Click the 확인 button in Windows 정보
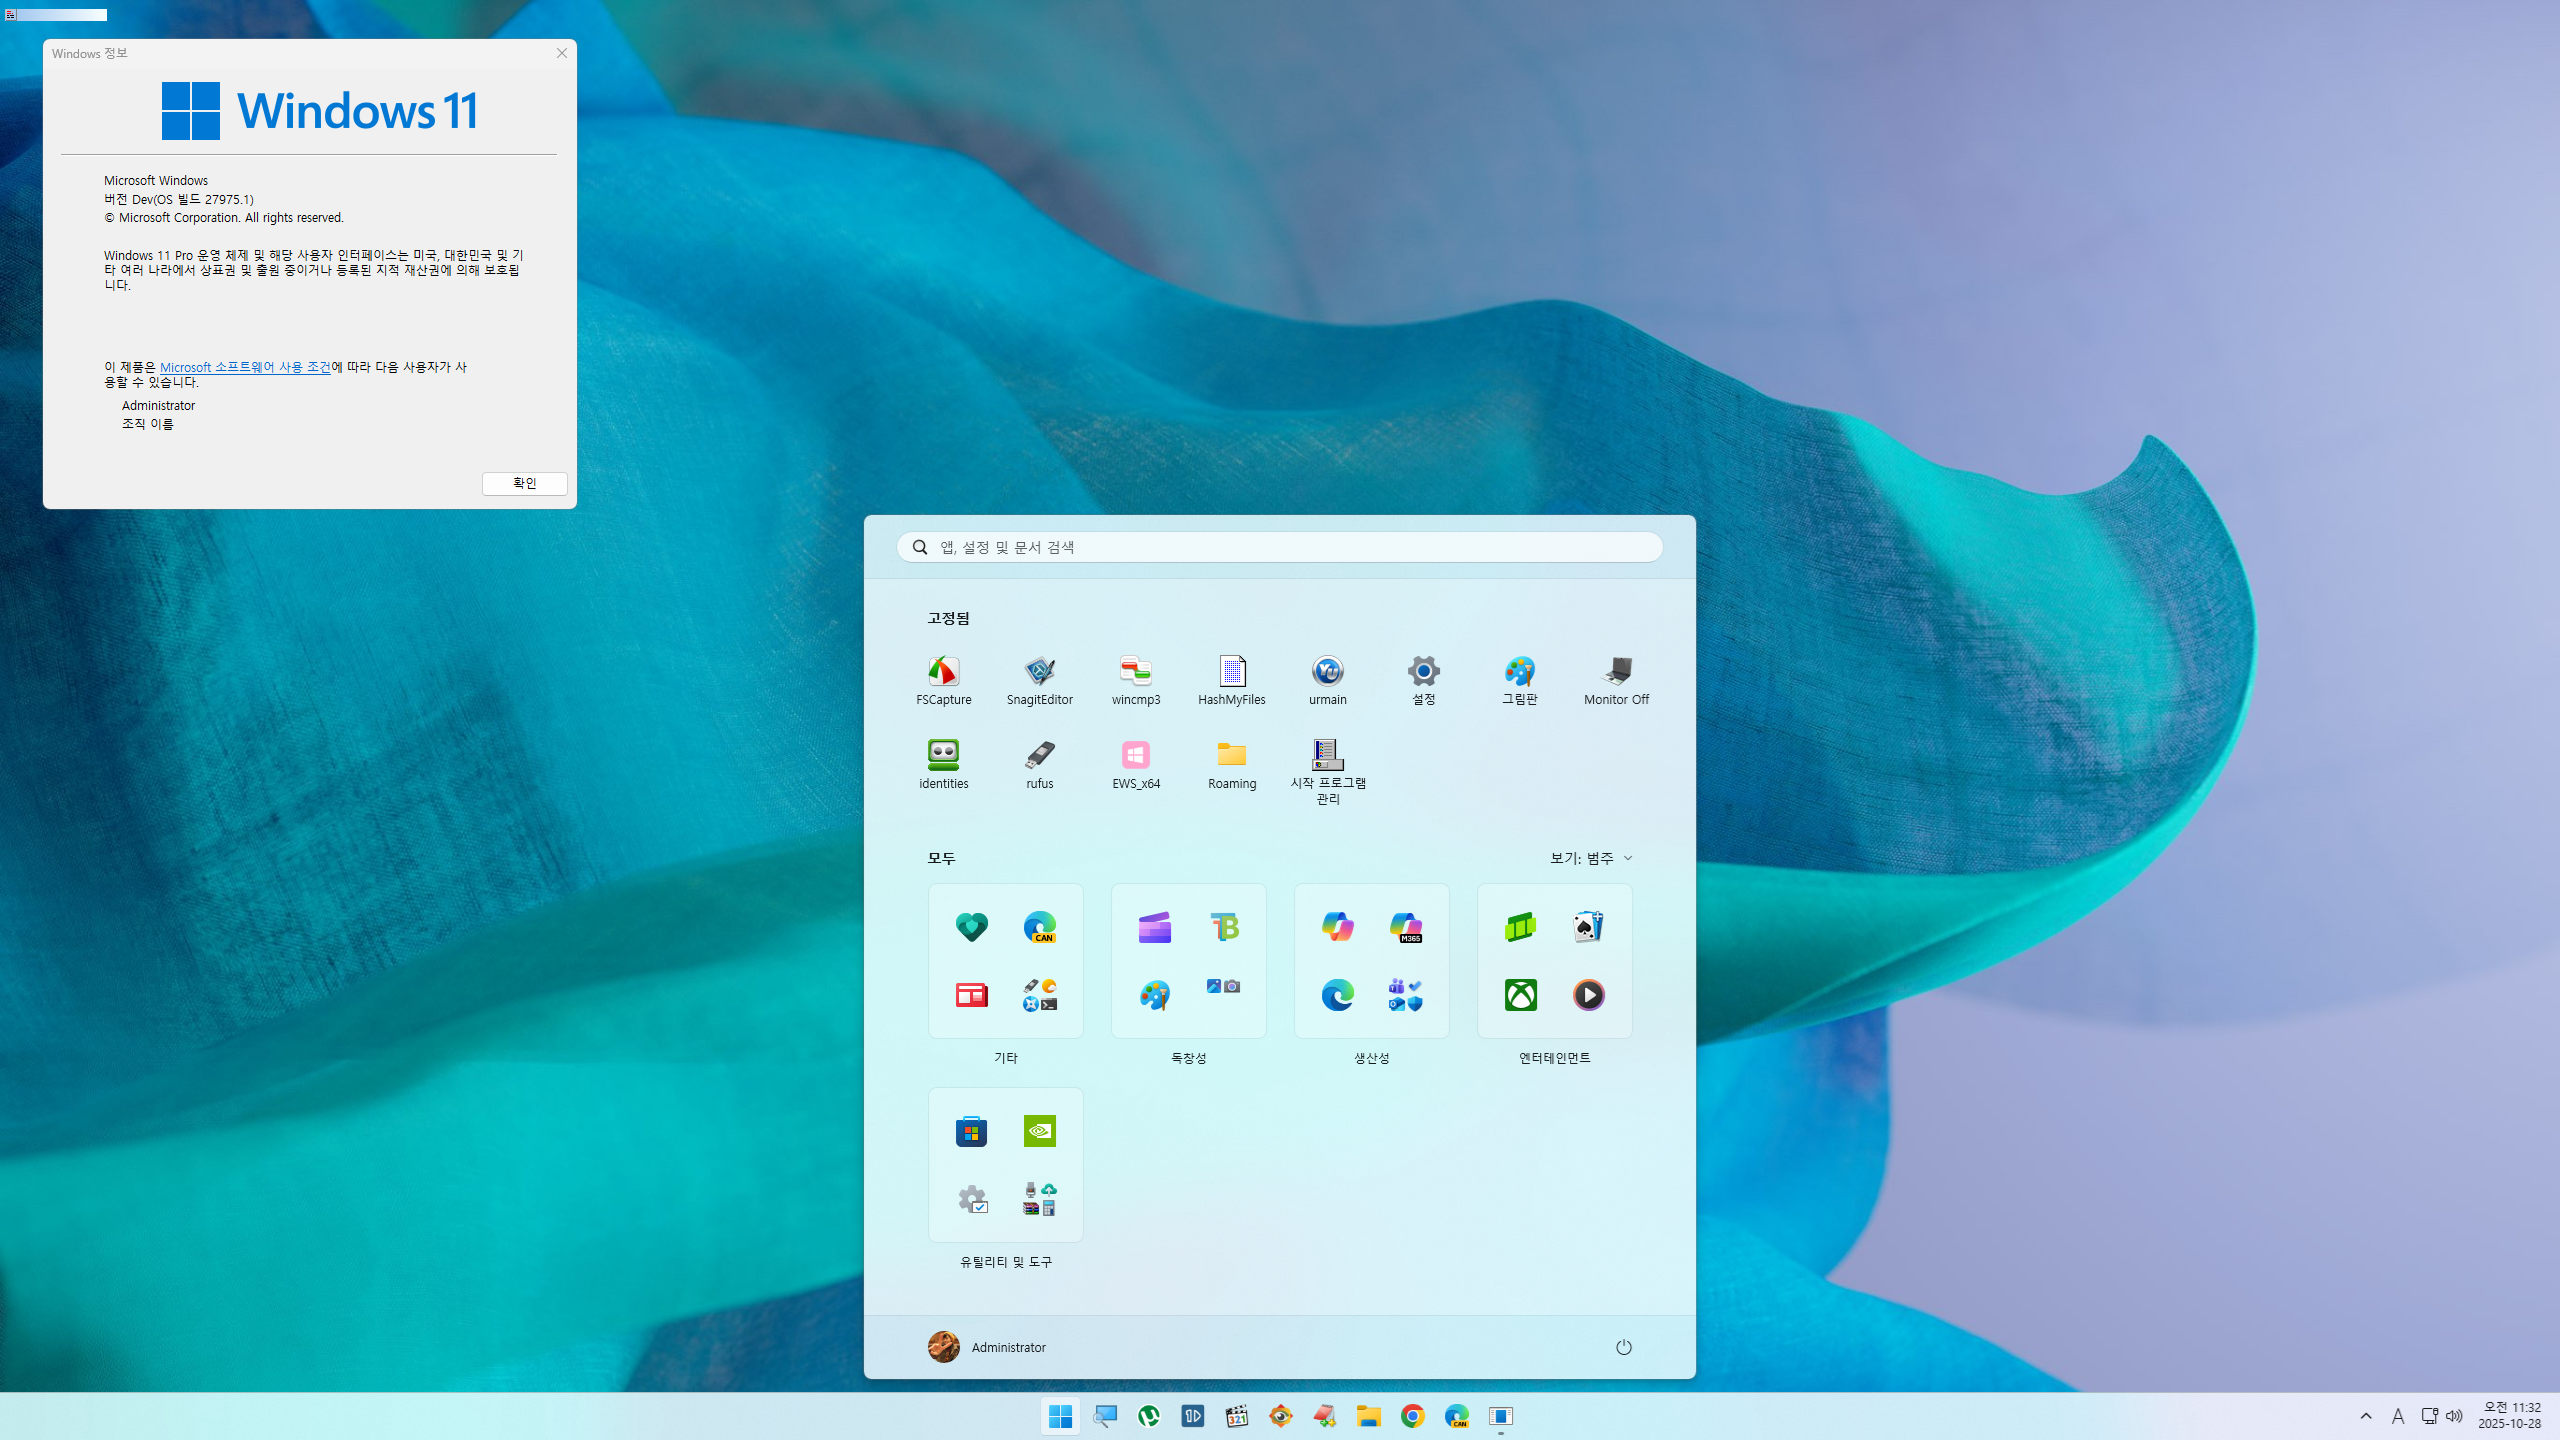The width and height of the screenshot is (2560, 1440). tap(524, 483)
